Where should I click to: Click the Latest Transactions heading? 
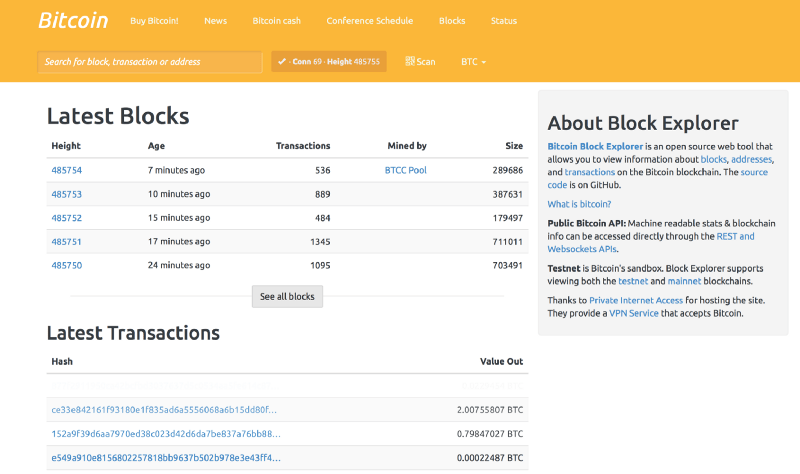[133, 333]
